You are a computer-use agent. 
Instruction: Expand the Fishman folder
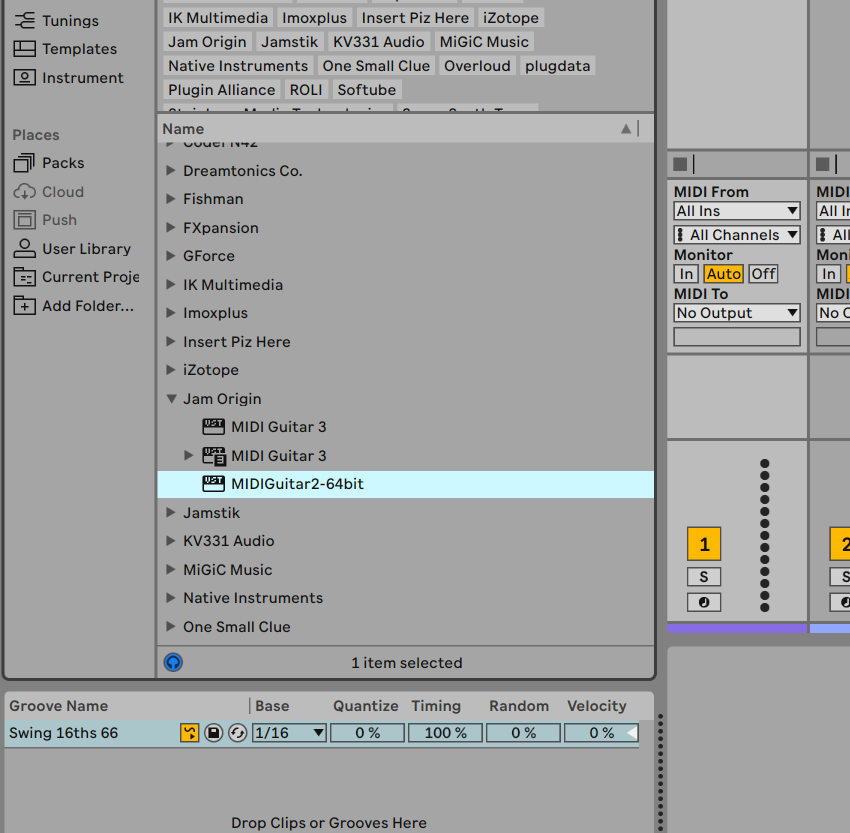pos(171,198)
